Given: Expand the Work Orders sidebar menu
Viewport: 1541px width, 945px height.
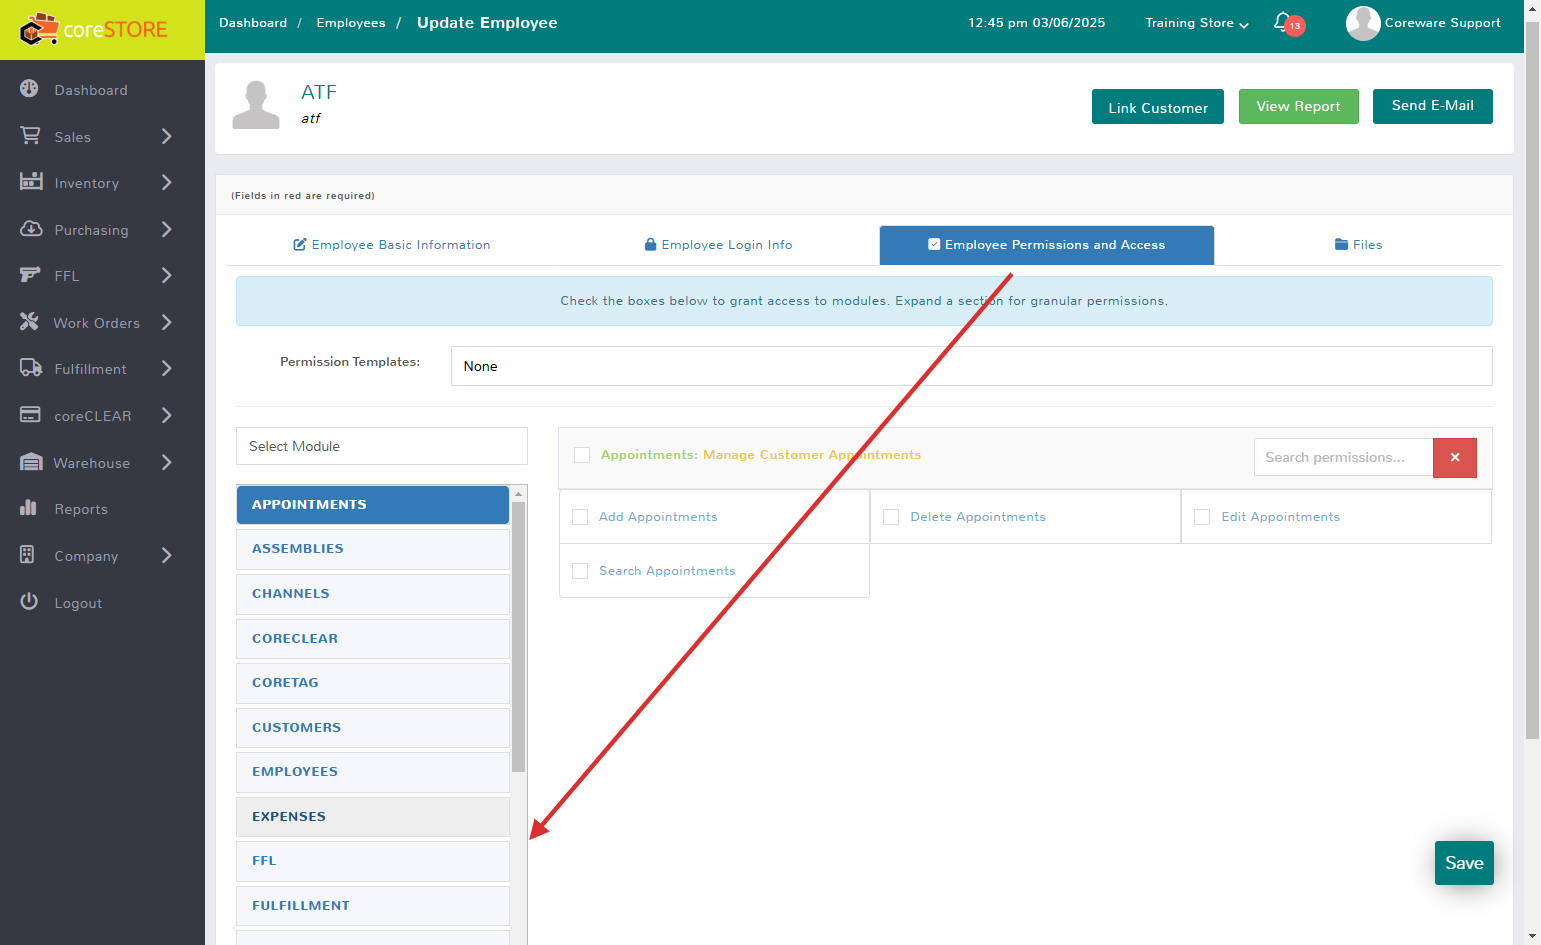Looking at the screenshot, I should [x=166, y=322].
